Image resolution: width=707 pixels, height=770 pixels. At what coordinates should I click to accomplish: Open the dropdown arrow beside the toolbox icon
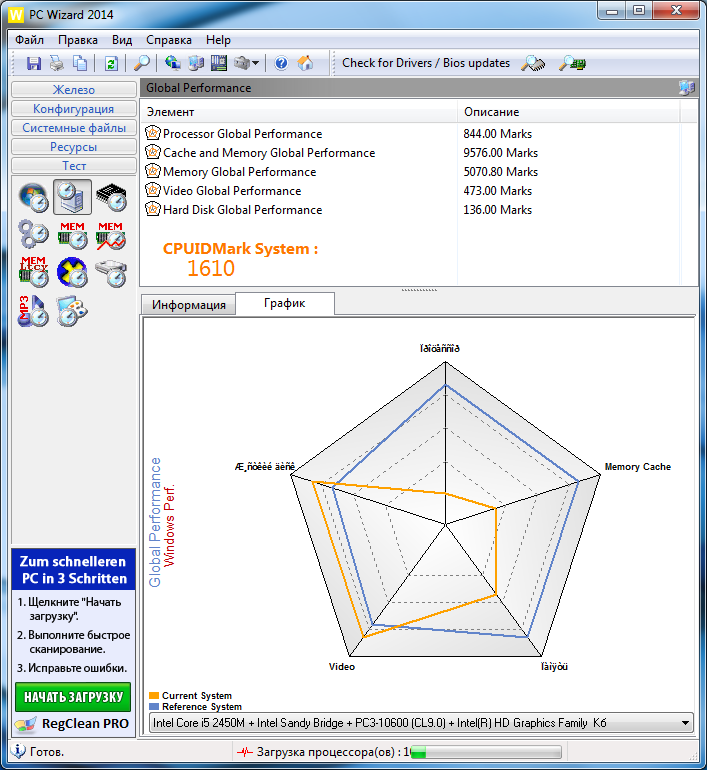pyautogui.click(x=255, y=63)
